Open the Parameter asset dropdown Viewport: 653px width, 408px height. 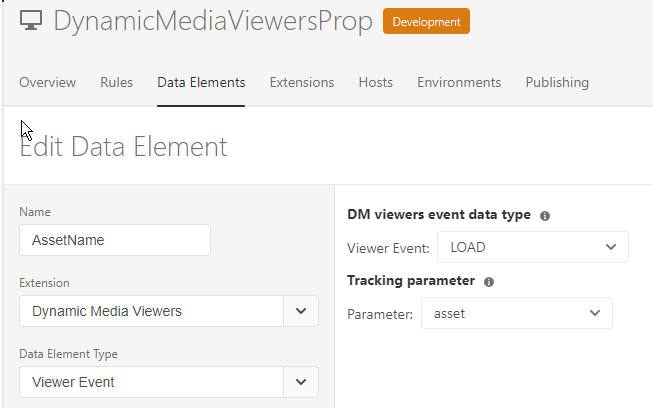coord(517,313)
